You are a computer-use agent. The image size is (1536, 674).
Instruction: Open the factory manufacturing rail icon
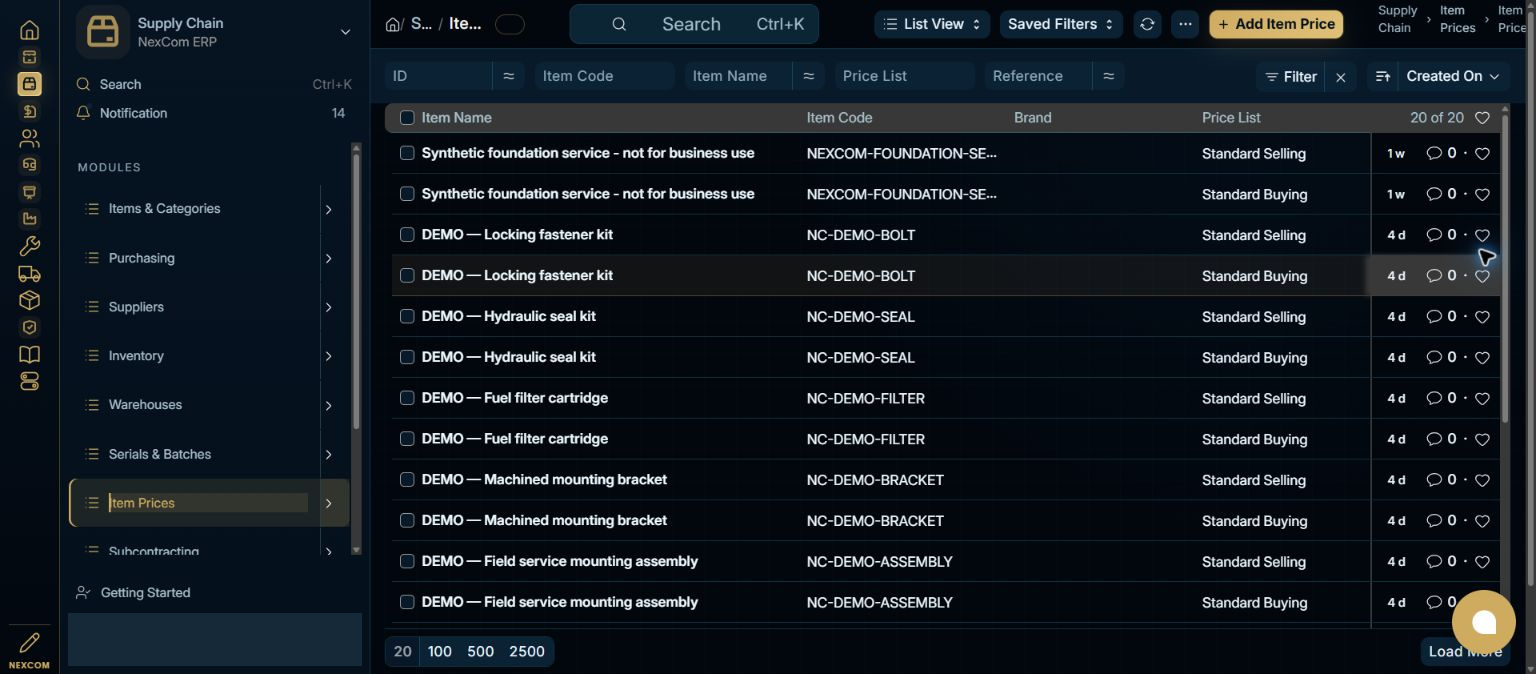pyautogui.click(x=29, y=219)
